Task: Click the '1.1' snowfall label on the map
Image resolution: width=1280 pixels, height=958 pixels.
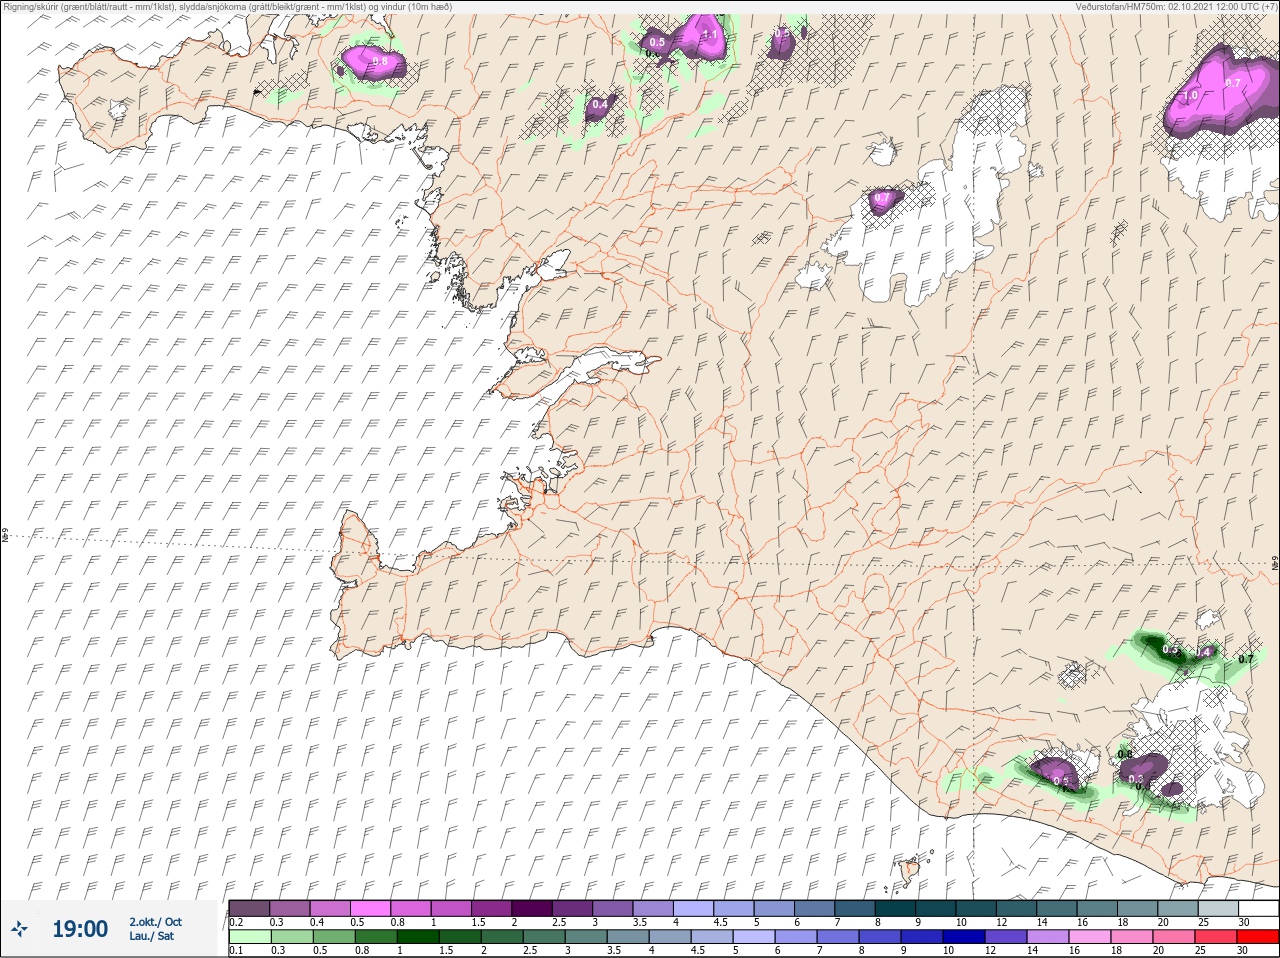Action: tap(711, 33)
